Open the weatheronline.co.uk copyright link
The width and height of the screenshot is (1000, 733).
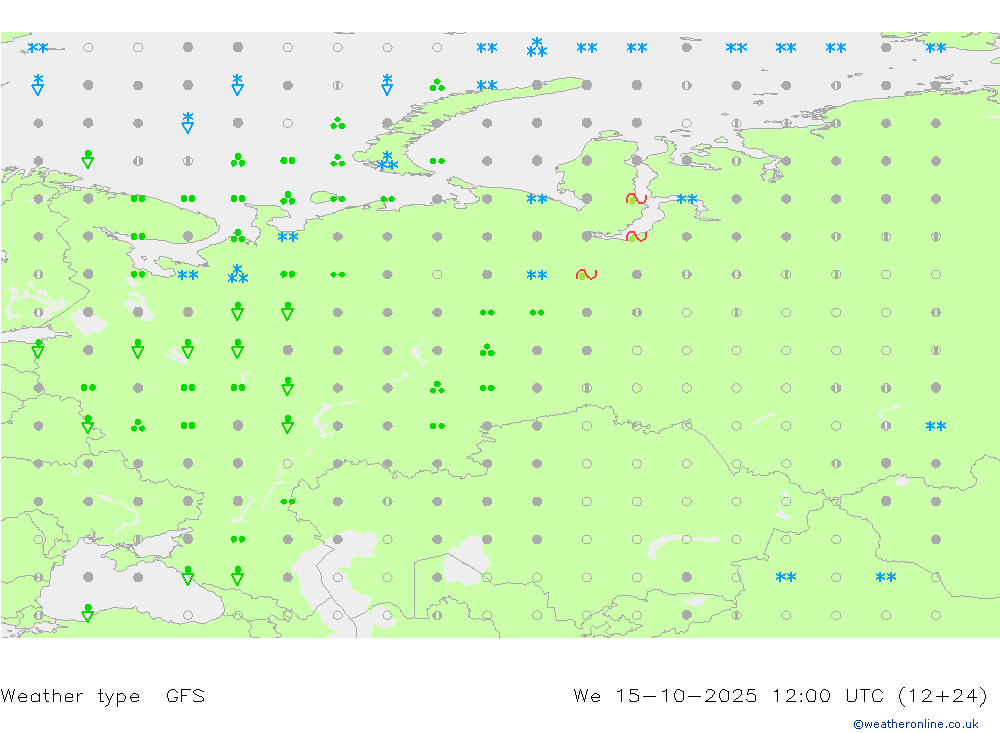(916, 724)
